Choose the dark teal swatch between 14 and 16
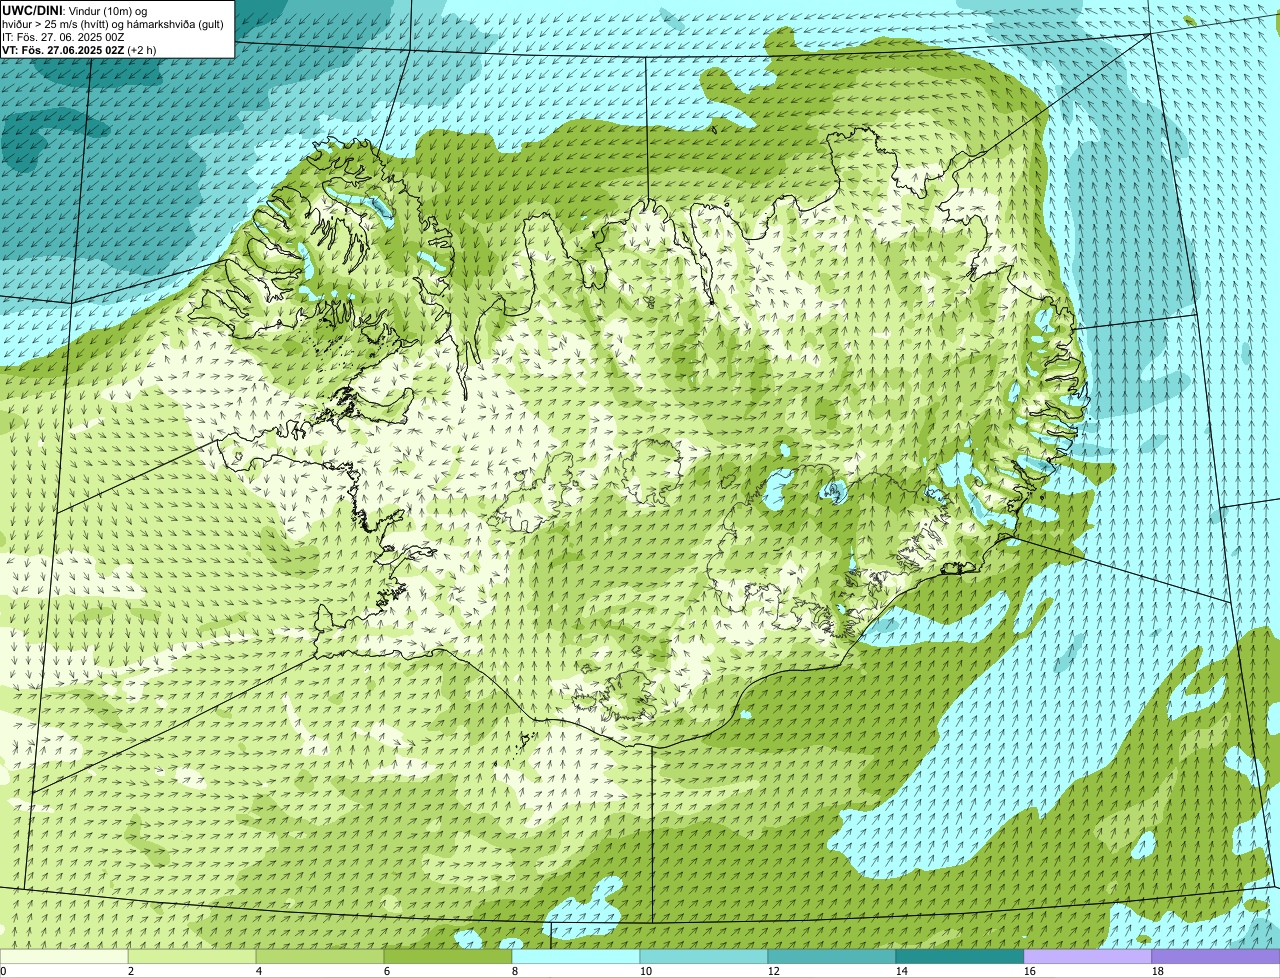The height and width of the screenshot is (978, 1280). click(960, 956)
